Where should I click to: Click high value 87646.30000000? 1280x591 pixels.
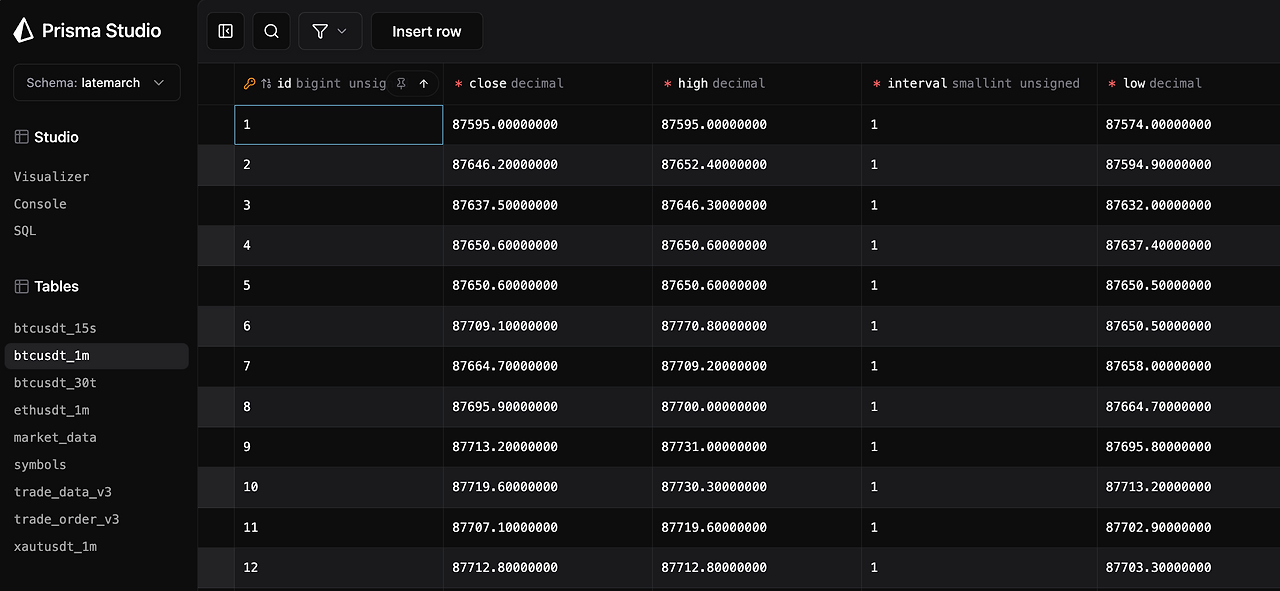714,205
